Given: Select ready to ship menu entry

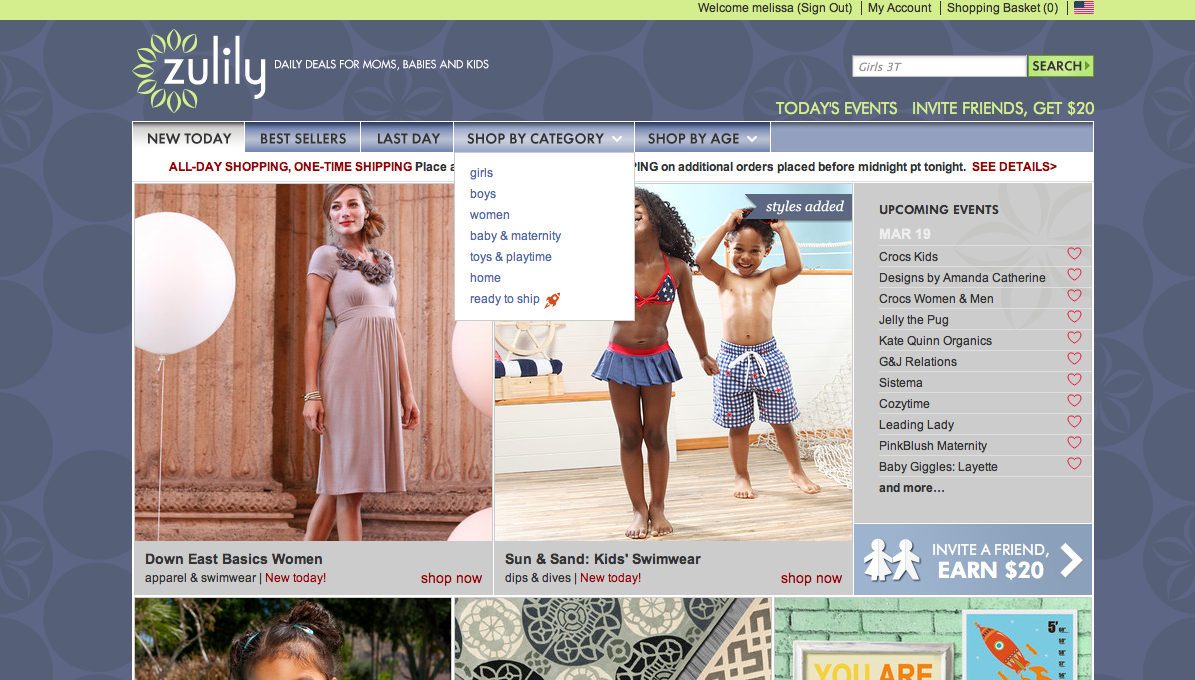Looking at the screenshot, I should point(505,299).
